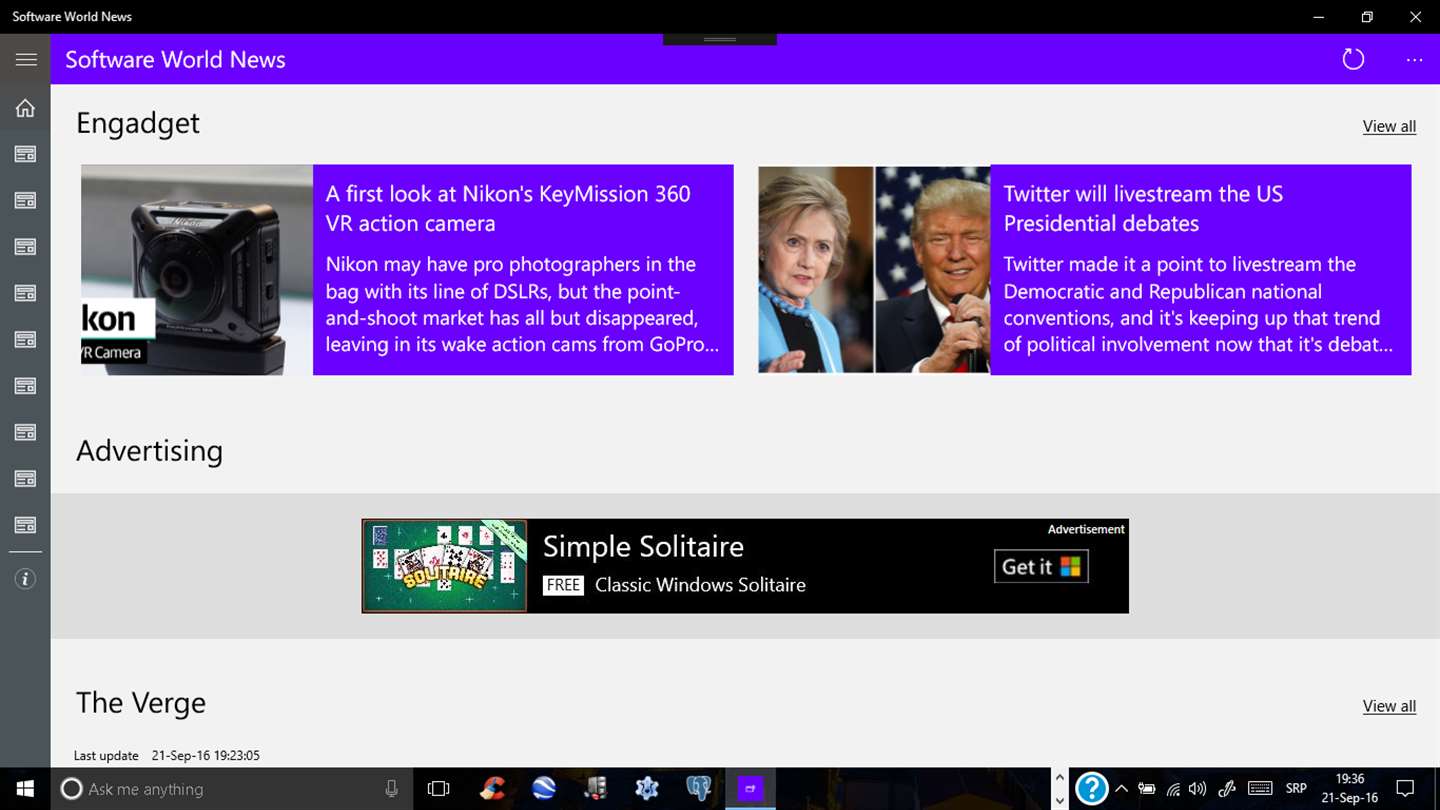Screen dimensions: 1440x810
Task: Open the volume speaker tray icon
Action: point(1197,789)
